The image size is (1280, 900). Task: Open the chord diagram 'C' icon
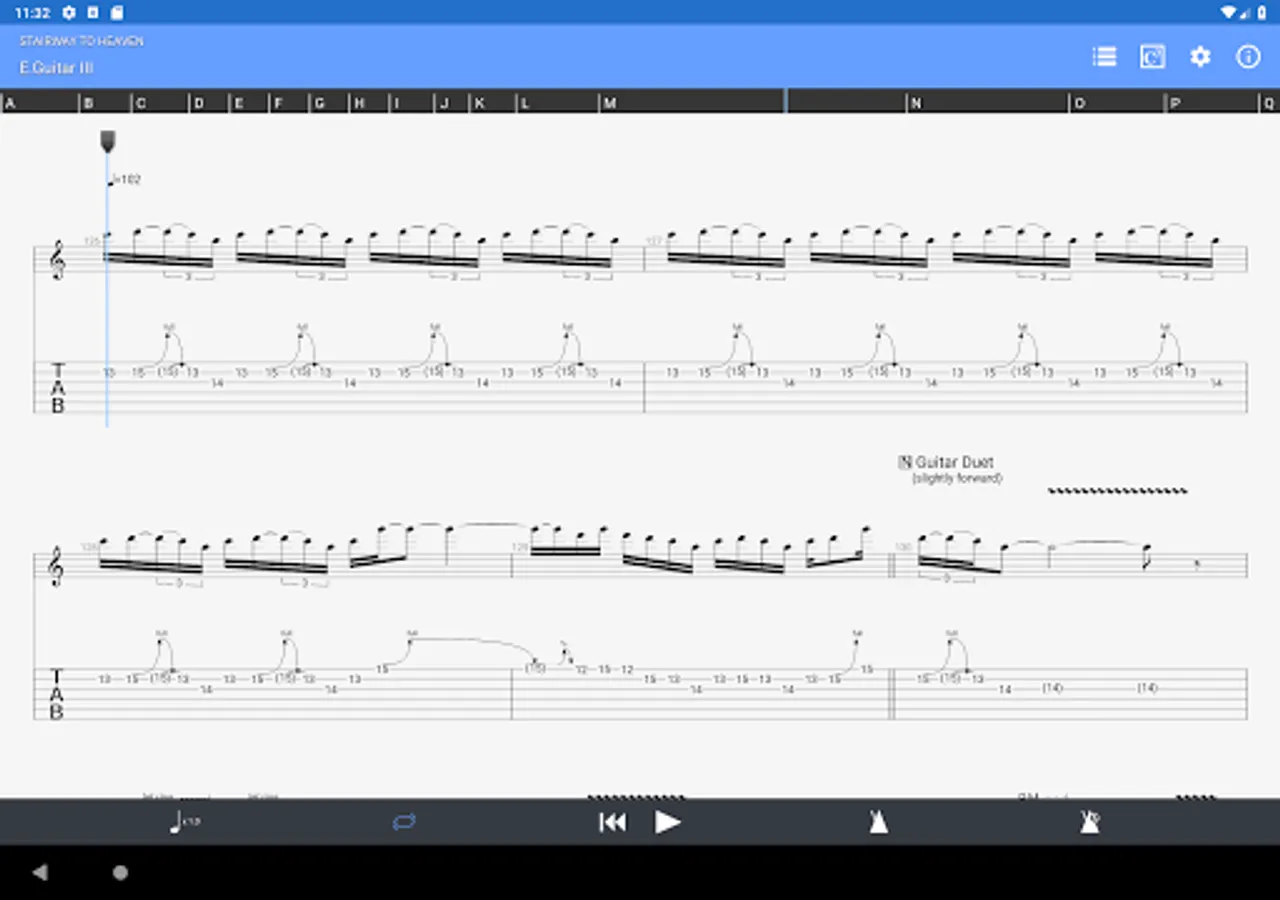click(1152, 57)
